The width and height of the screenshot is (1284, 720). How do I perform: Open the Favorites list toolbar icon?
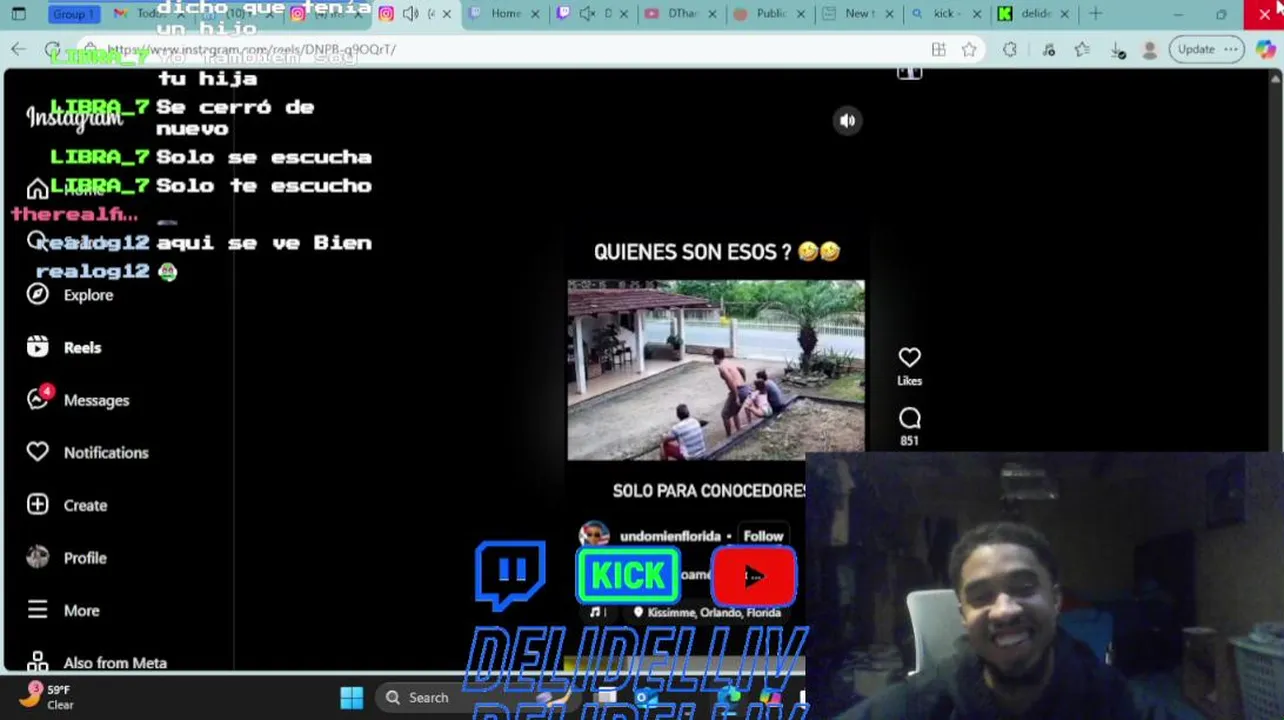click(1082, 49)
